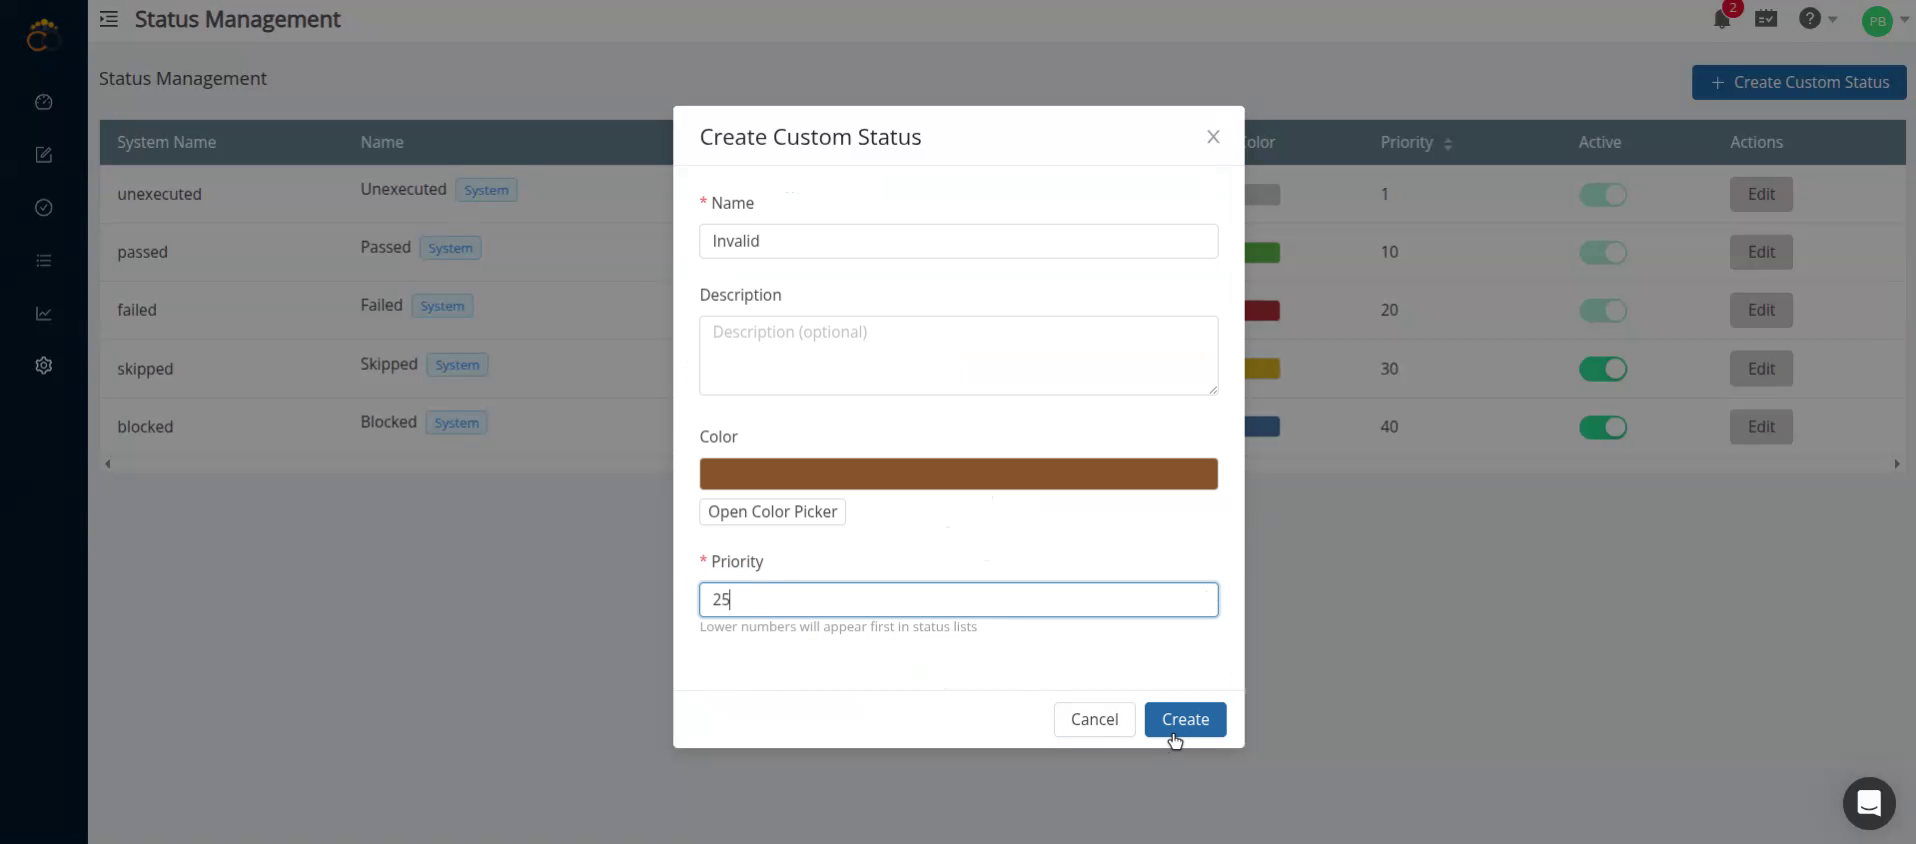This screenshot has height=844, width=1916.
Task: Collapse the sidebar with the hamburger menu
Action: click(x=109, y=19)
